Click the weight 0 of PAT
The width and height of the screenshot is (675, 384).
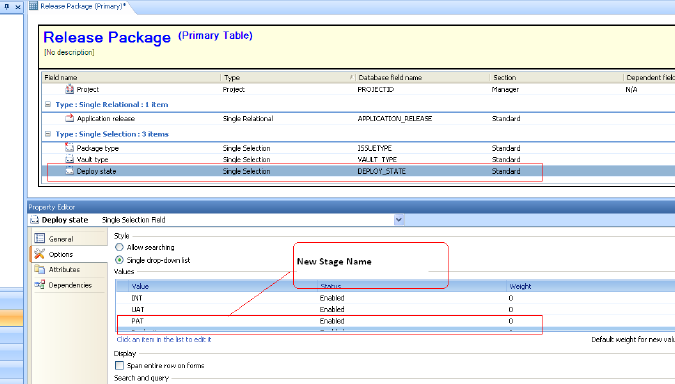pyautogui.click(x=511, y=321)
